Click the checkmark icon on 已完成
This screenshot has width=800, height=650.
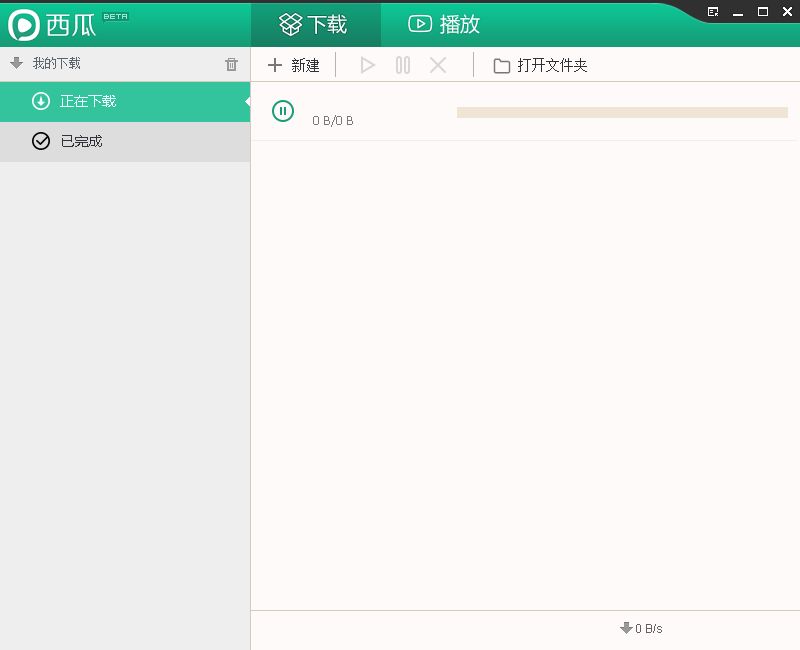point(40,141)
